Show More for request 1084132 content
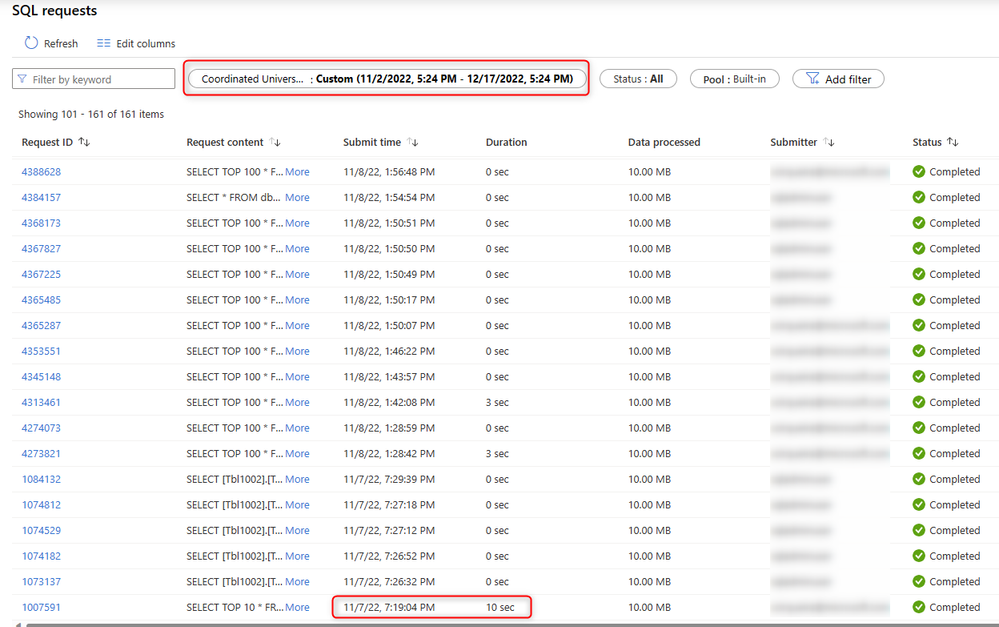The width and height of the screenshot is (999, 627). [x=298, y=479]
